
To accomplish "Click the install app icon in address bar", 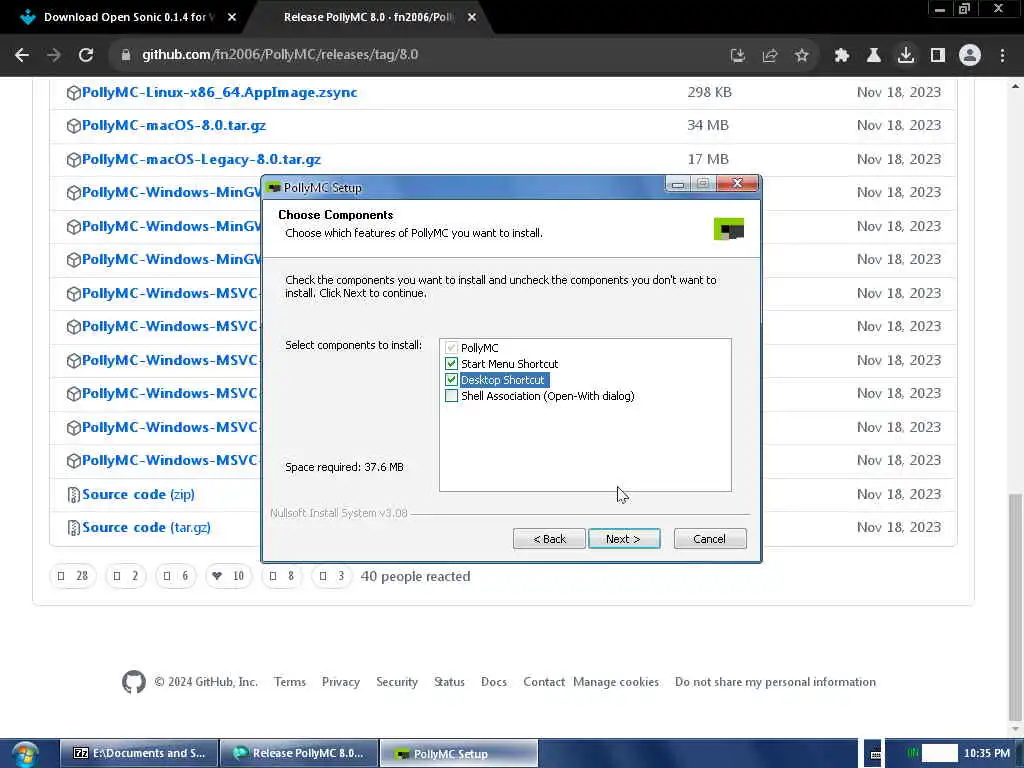I will pyautogui.click(x=738, y=56).
